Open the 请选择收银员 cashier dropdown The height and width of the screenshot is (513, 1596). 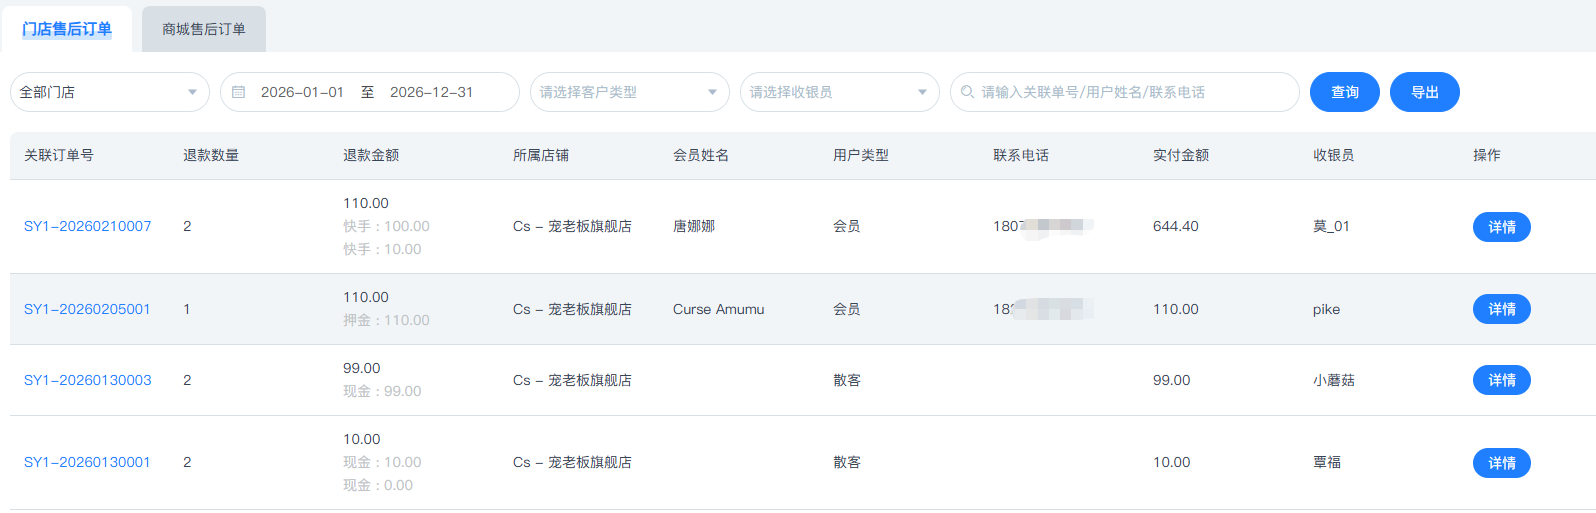(839, 92)
